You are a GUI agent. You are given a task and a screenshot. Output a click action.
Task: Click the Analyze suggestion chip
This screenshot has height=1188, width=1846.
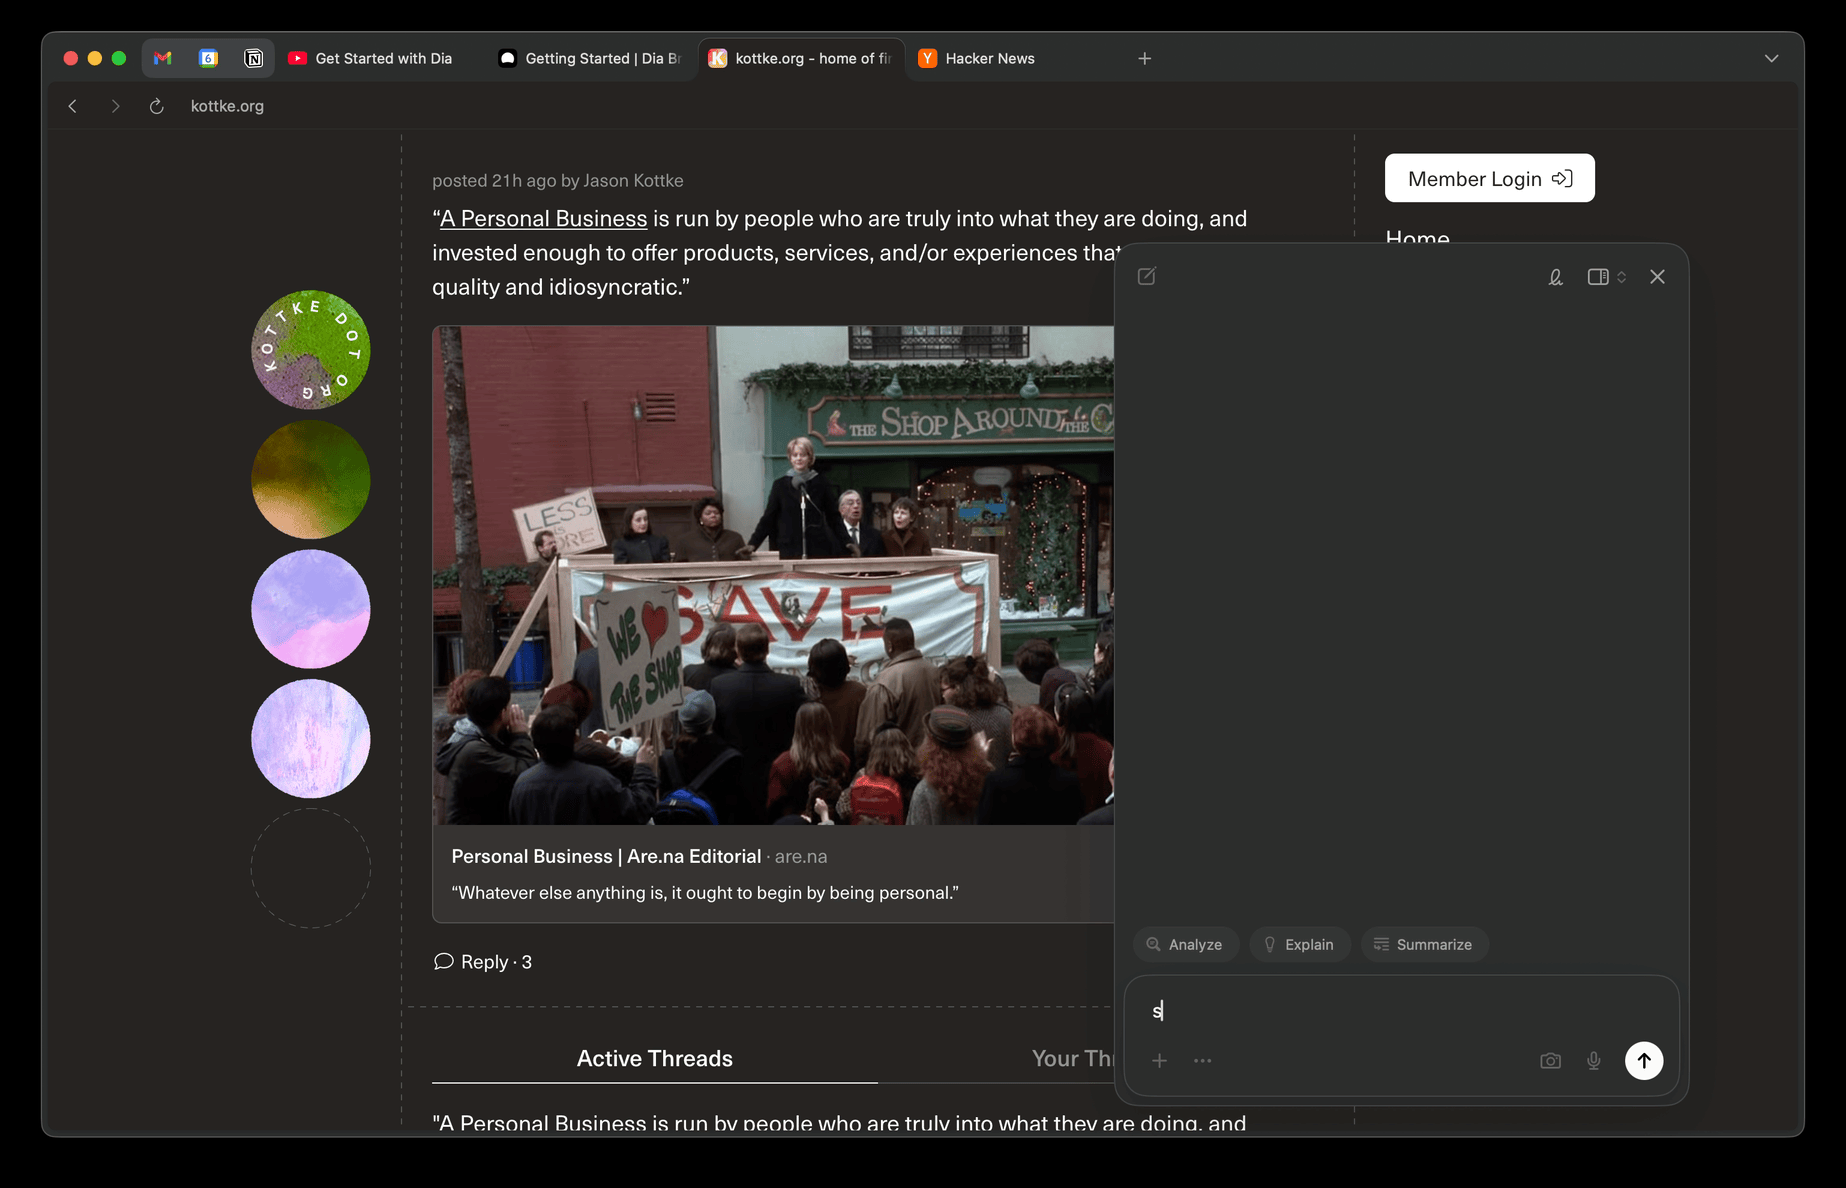[x=1185, y=944]
